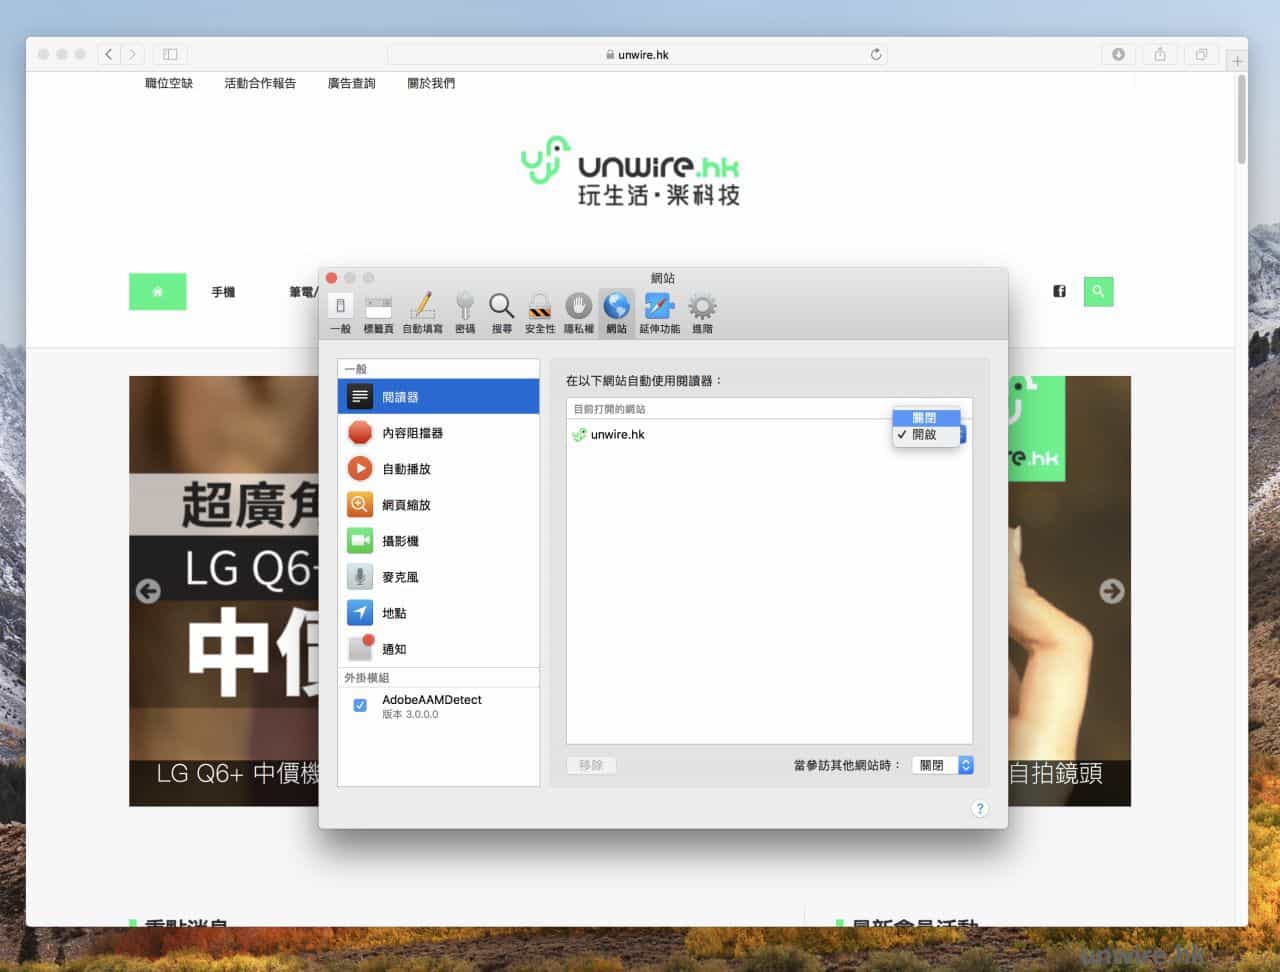Open the AutoFill pencil preferences icon
Image resolution: width=1280 pixels, height=972 pixels.
pos(422,312)
